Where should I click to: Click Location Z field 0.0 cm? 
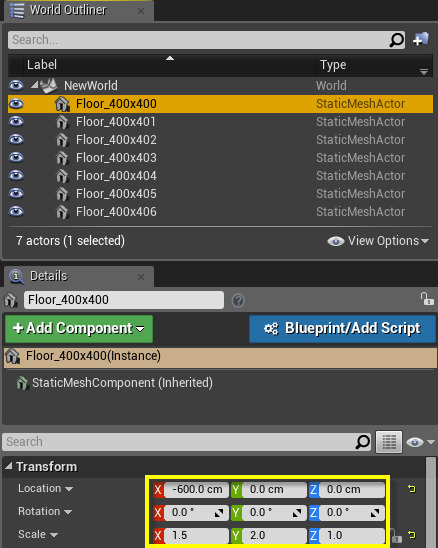(352, 490)
